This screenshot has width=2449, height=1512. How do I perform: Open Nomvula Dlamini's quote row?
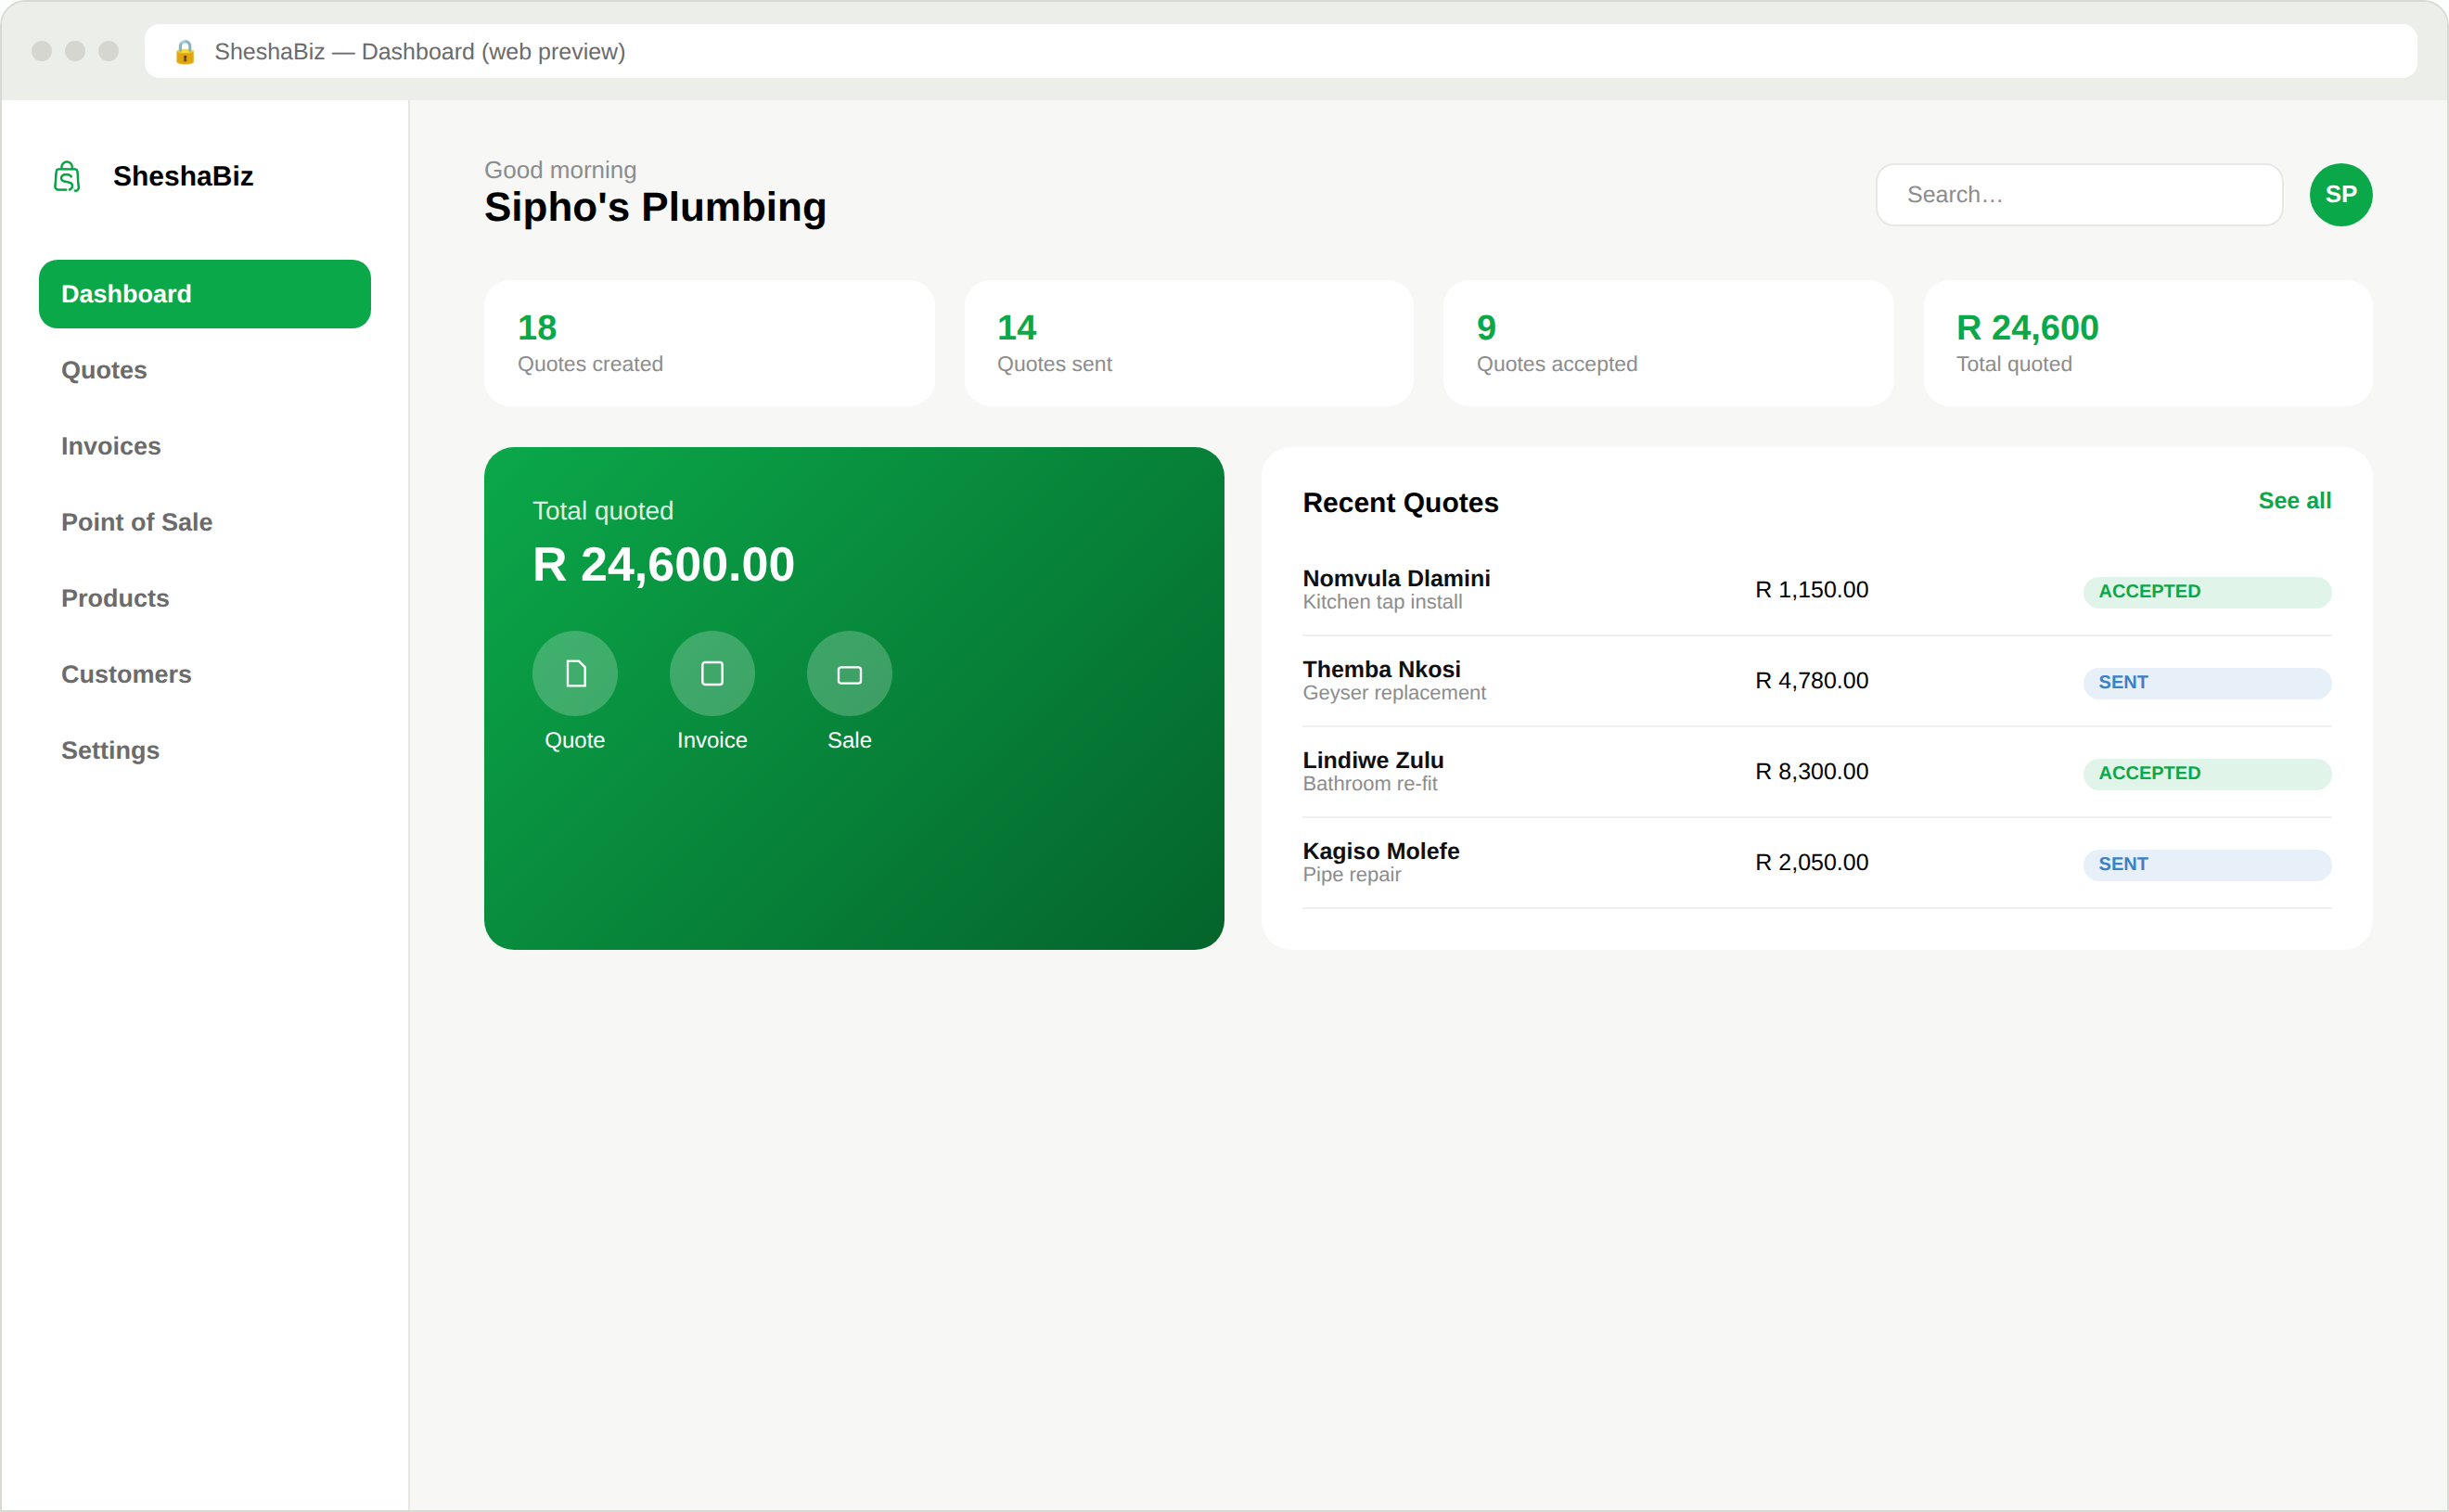tap(1816, 590)
